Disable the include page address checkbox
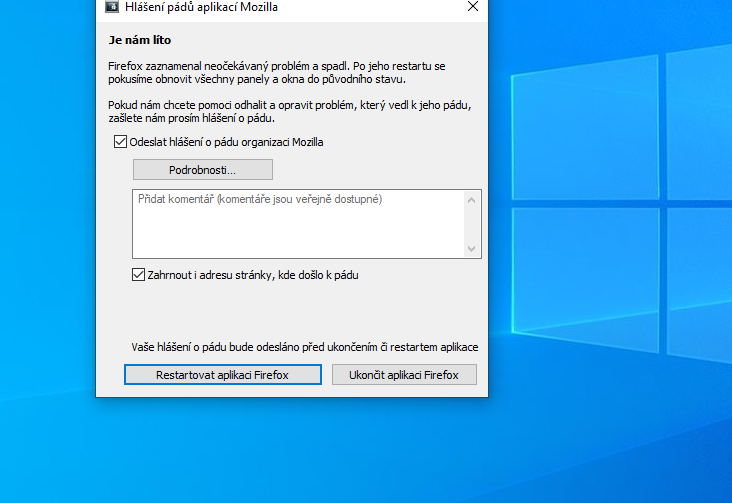 tap(139, 275)
